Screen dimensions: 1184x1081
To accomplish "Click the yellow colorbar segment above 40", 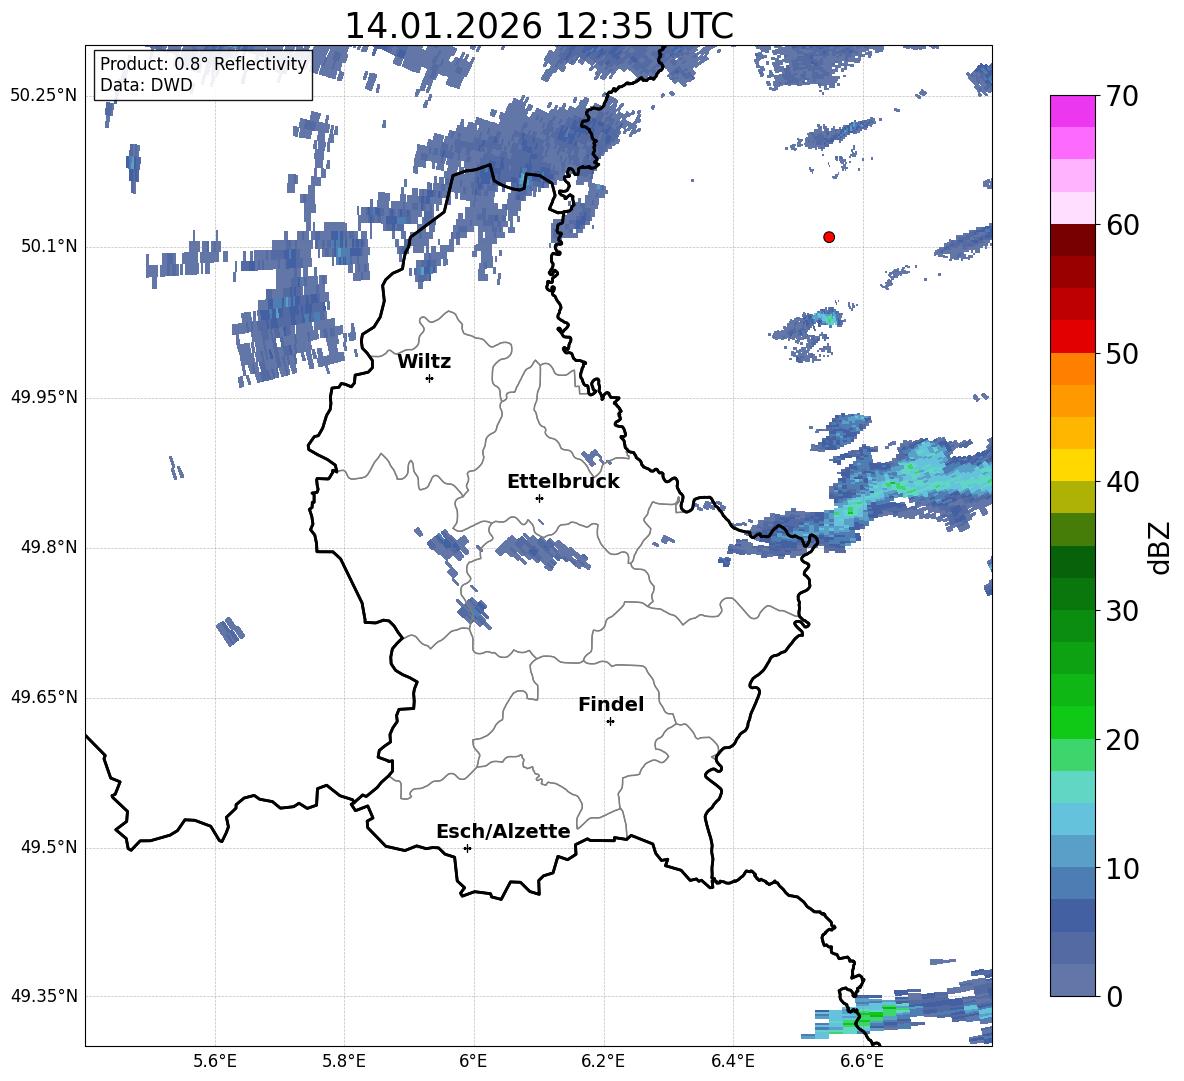I will click(1072, 465).
